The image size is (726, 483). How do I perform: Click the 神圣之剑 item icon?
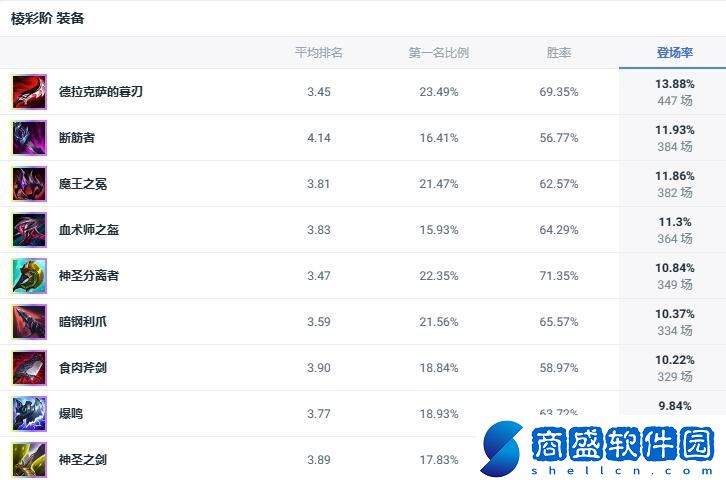29,460
